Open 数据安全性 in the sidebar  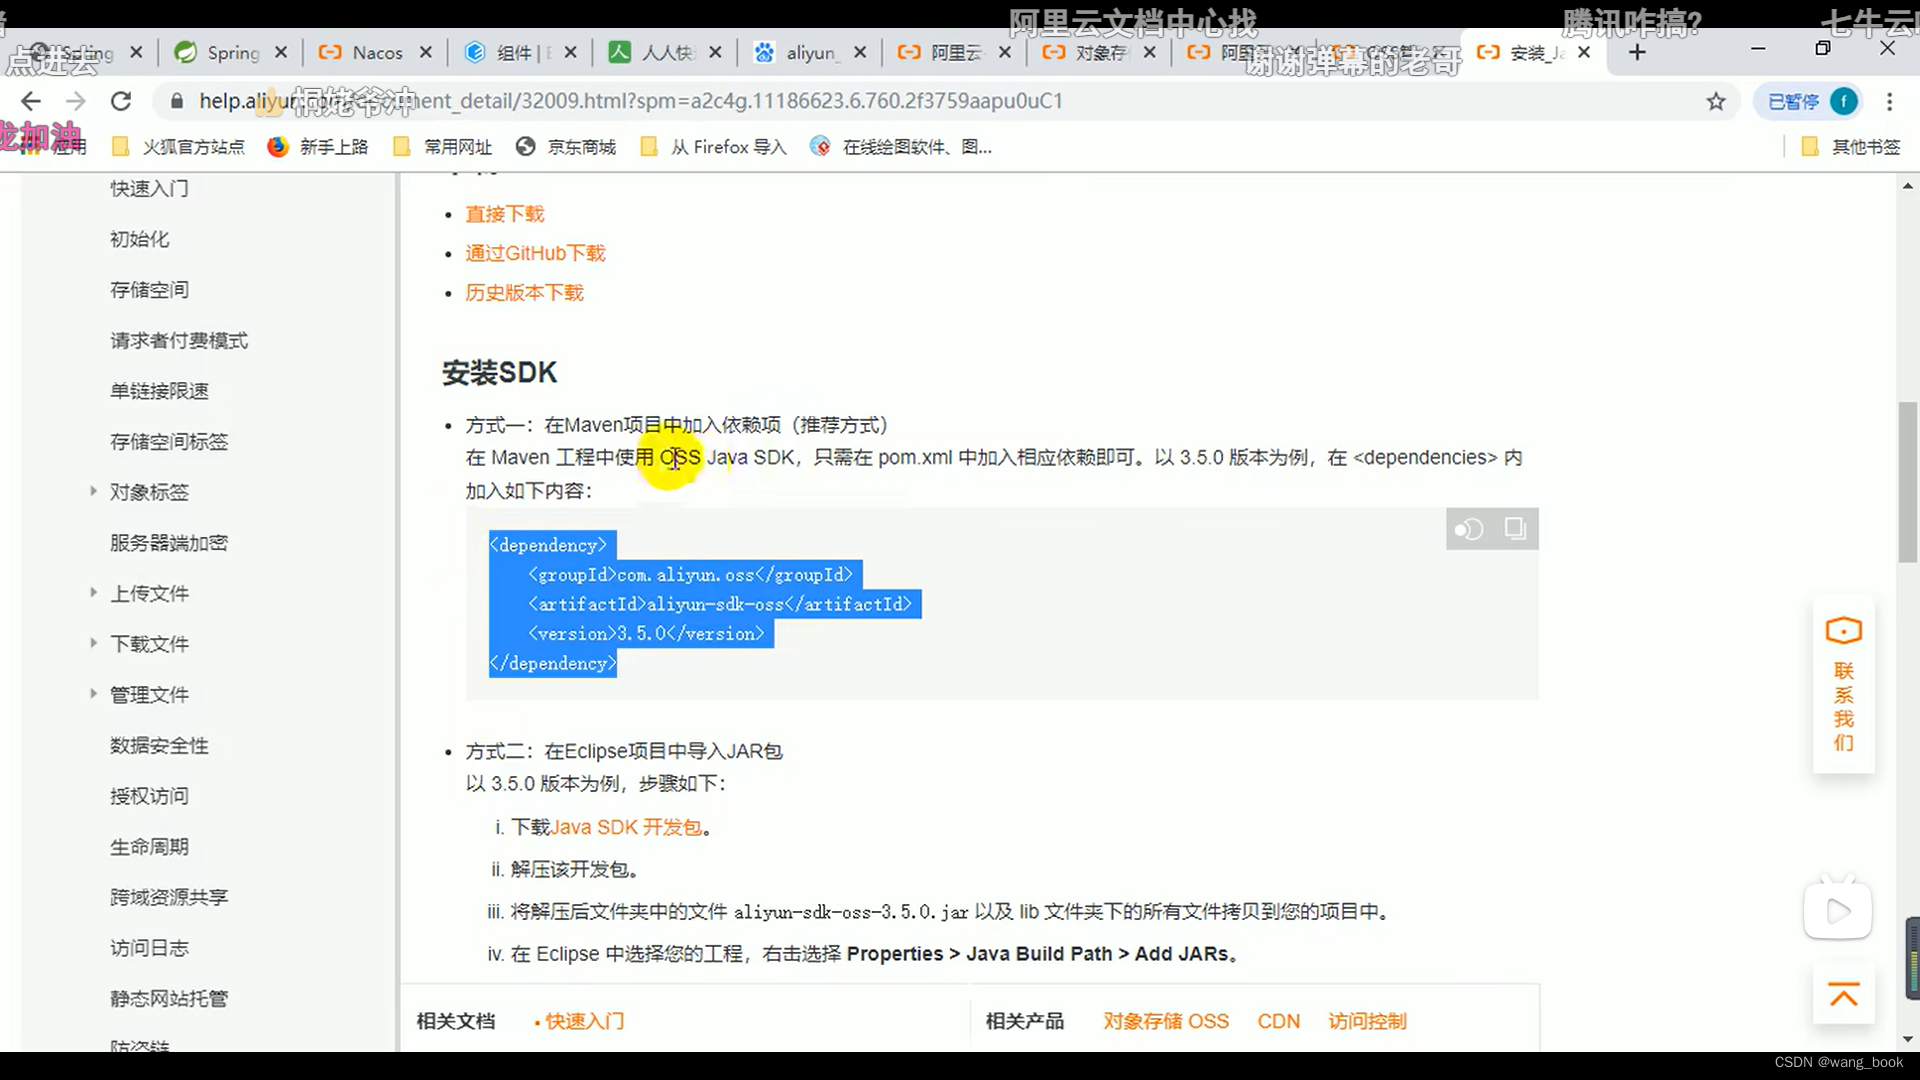[x=159, y=746]
